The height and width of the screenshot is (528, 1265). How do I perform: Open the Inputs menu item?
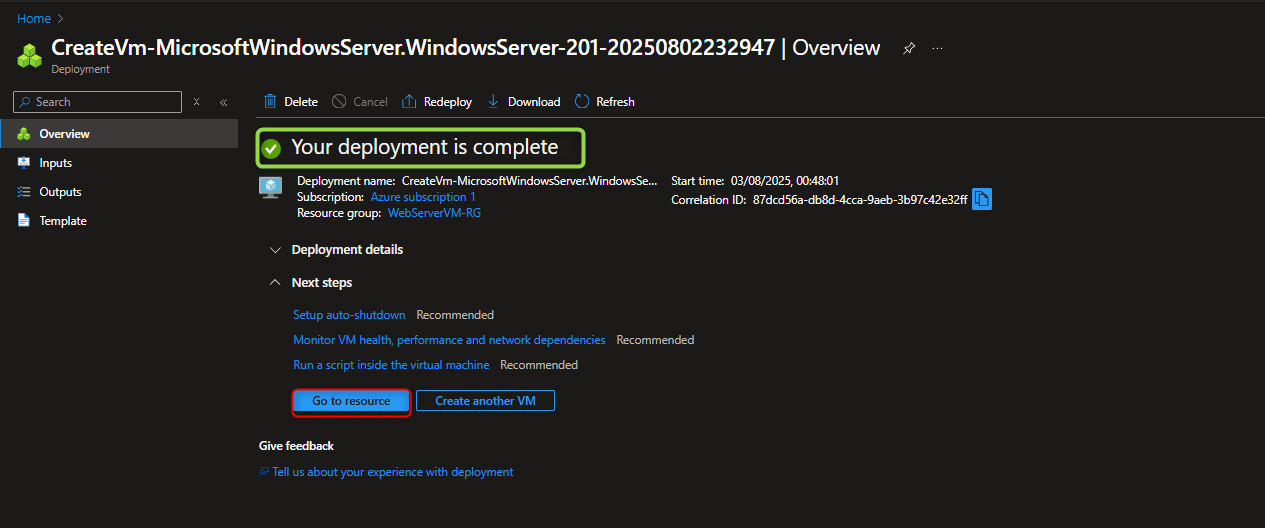pos(119,163)
